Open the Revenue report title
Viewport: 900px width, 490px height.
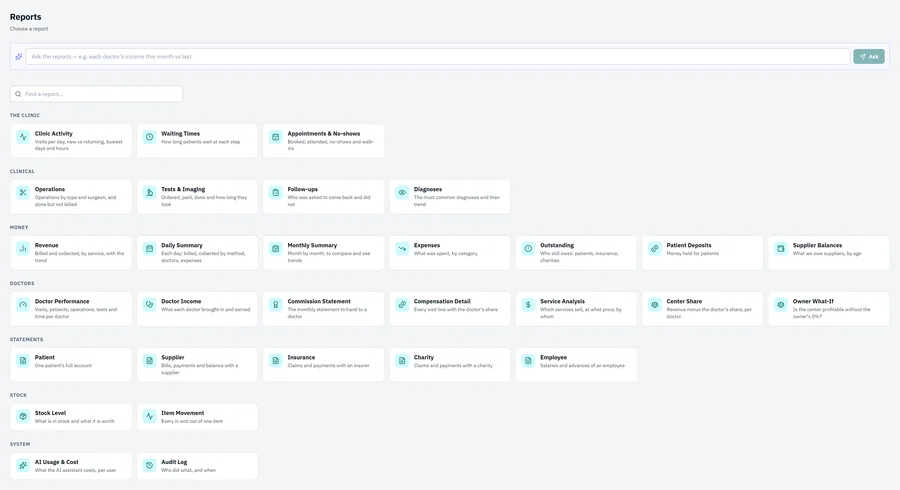[x=46, y=245]
